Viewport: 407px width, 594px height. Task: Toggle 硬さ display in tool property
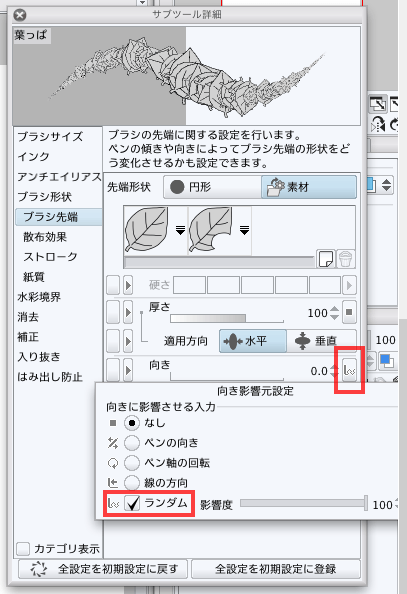(x=113, y=285)
